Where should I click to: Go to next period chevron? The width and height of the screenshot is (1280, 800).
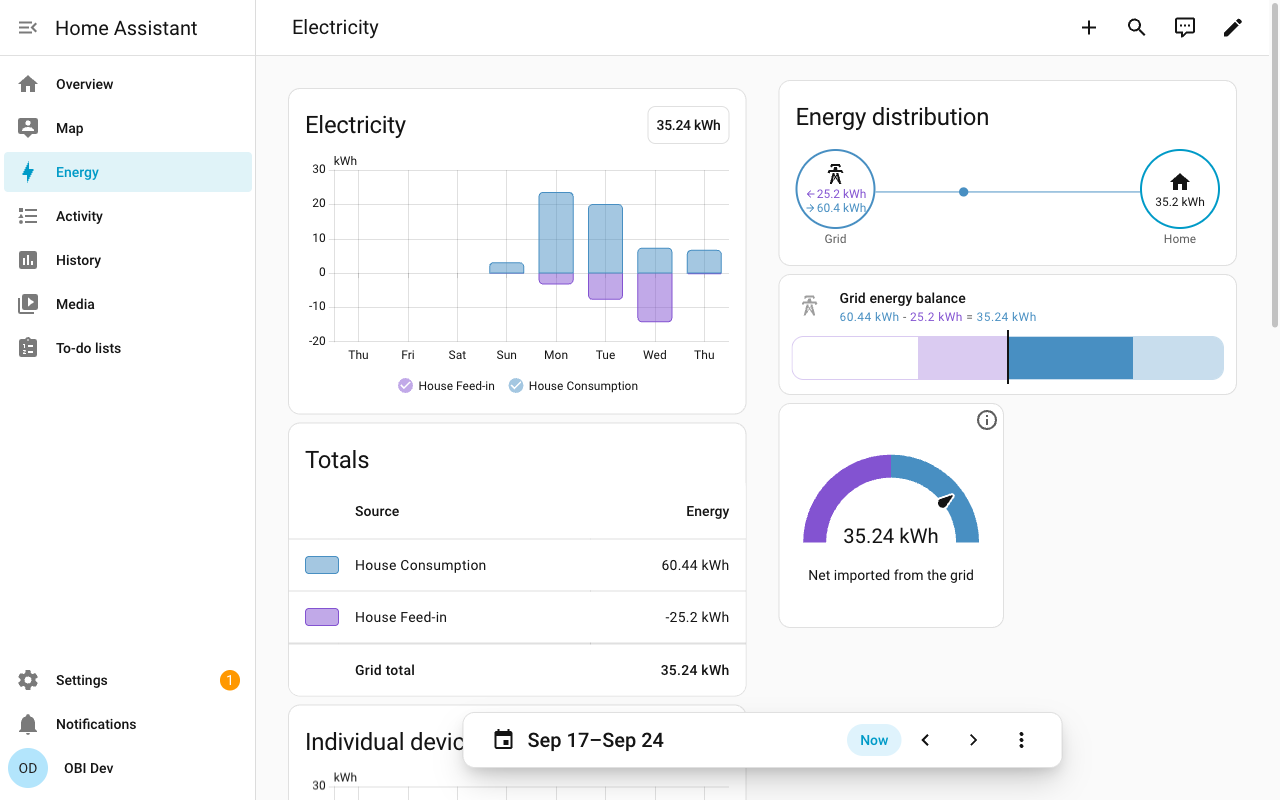click(973, 740)
